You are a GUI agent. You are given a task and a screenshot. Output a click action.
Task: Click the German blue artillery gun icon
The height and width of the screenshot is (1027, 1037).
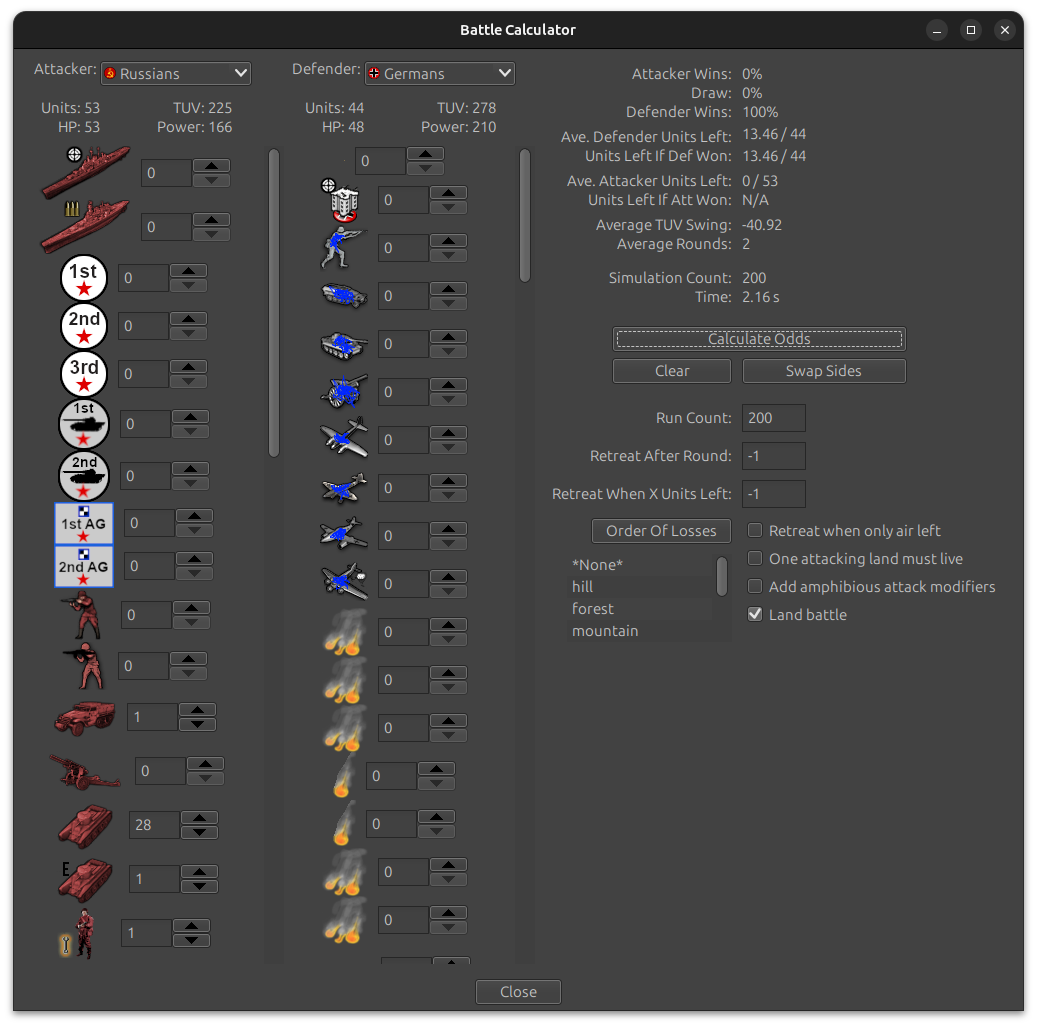(x=344, y=391)
